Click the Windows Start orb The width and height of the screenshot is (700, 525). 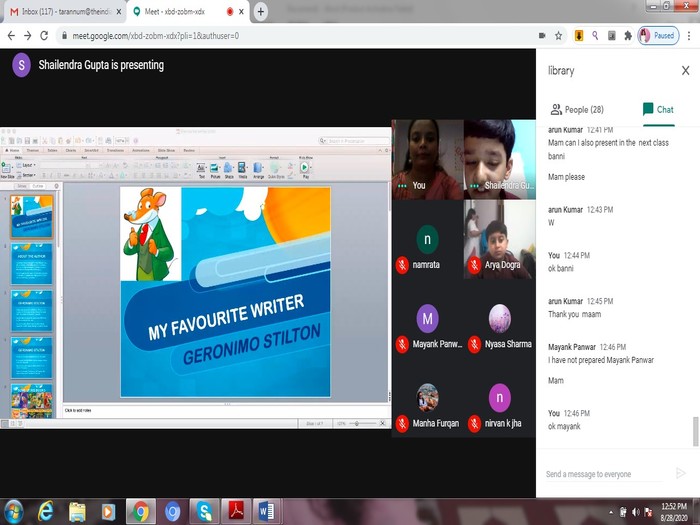tap(13, 512)
